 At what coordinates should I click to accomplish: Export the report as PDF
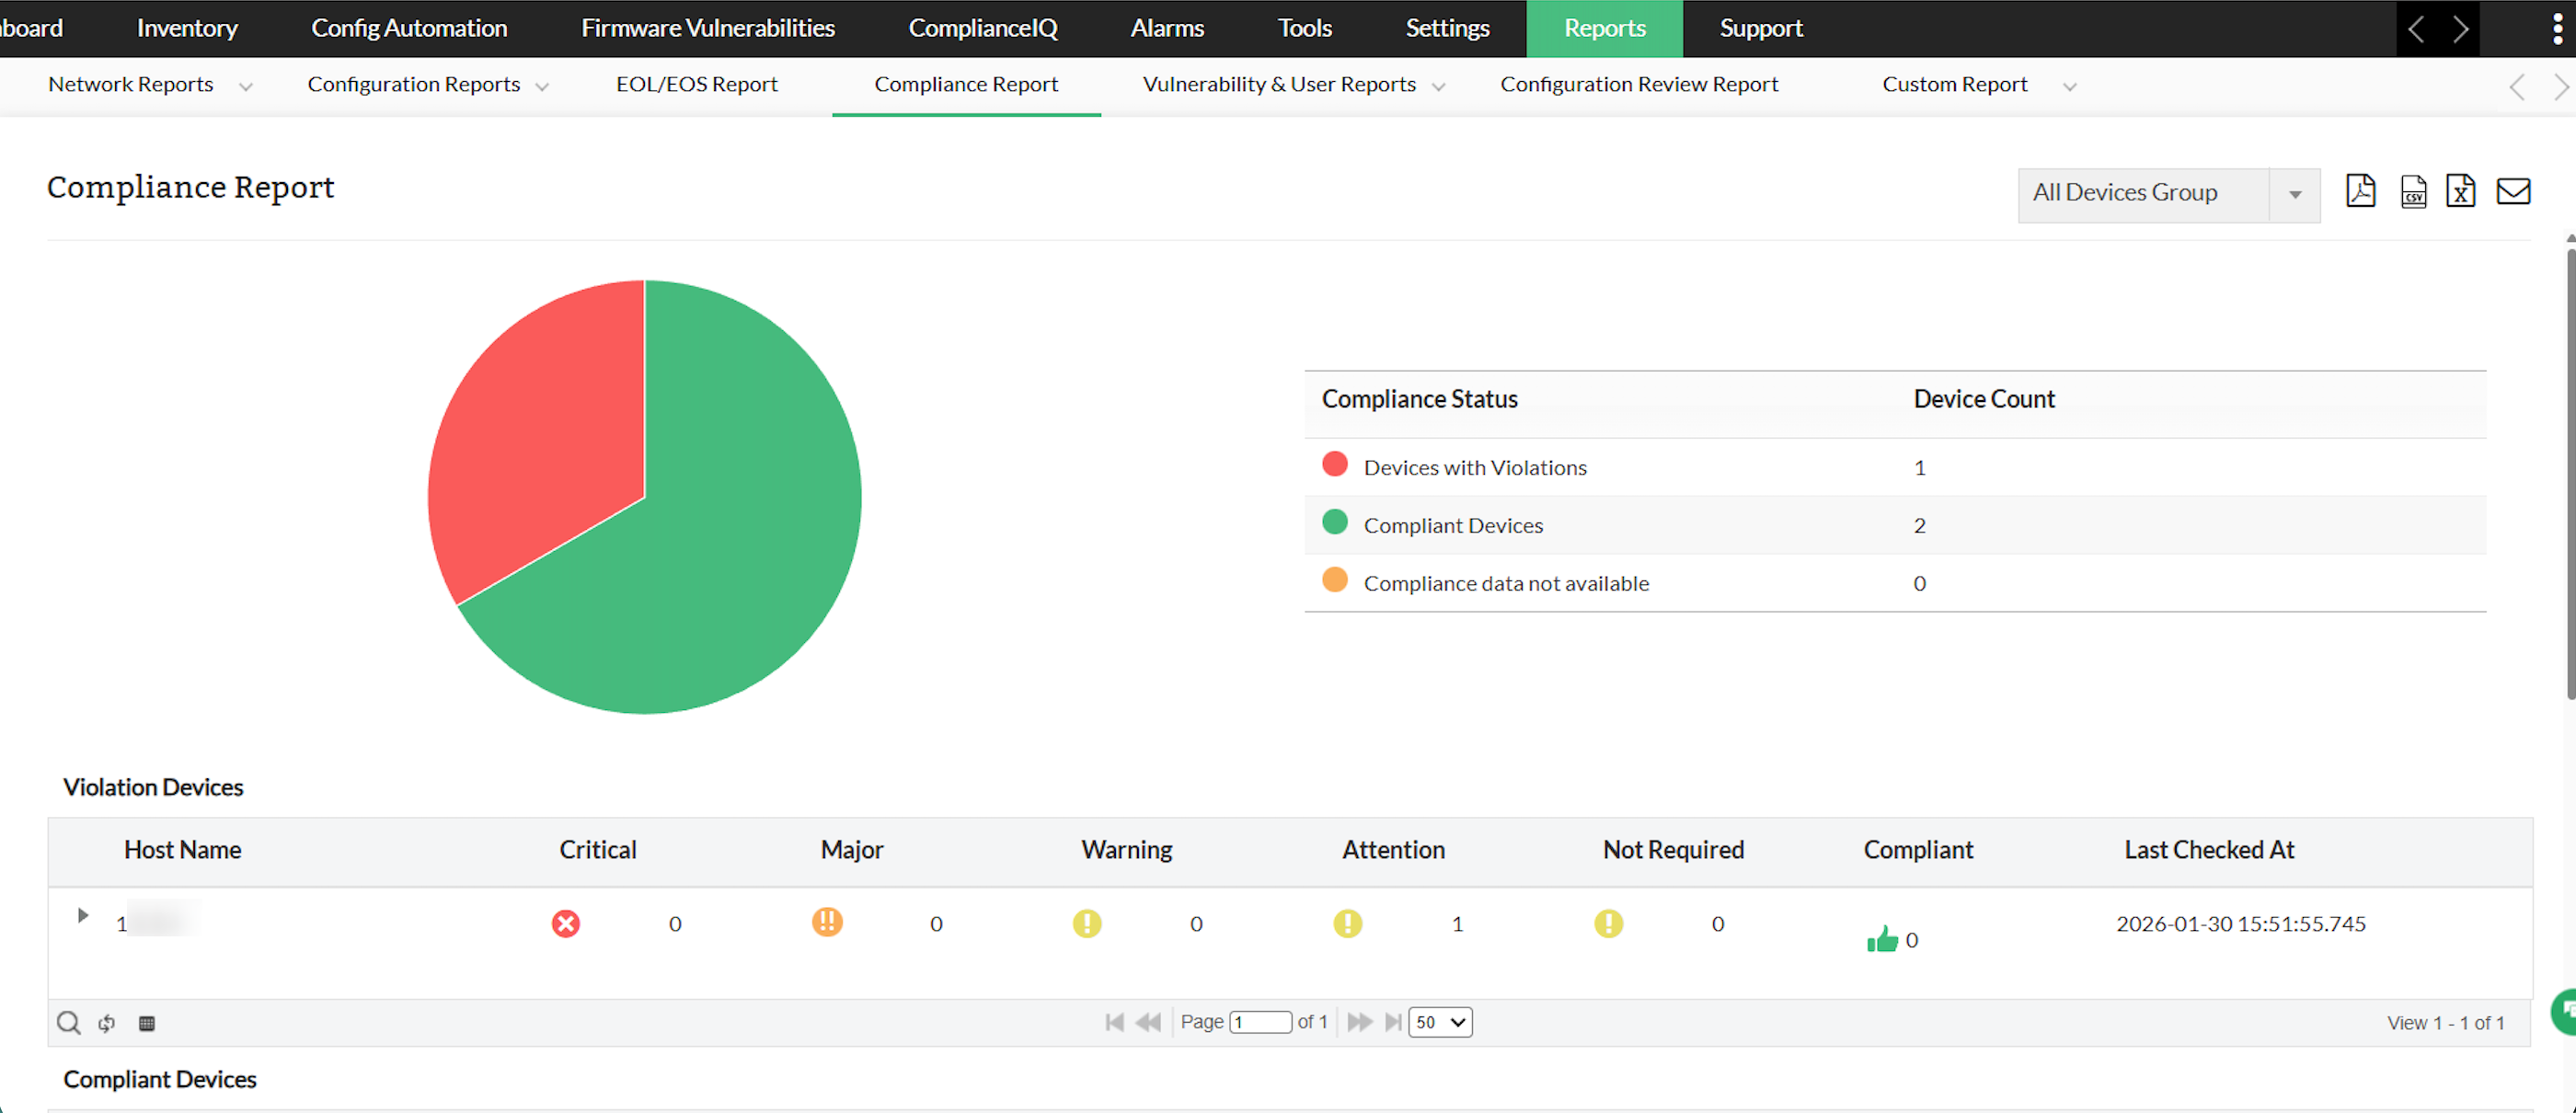2360,191
